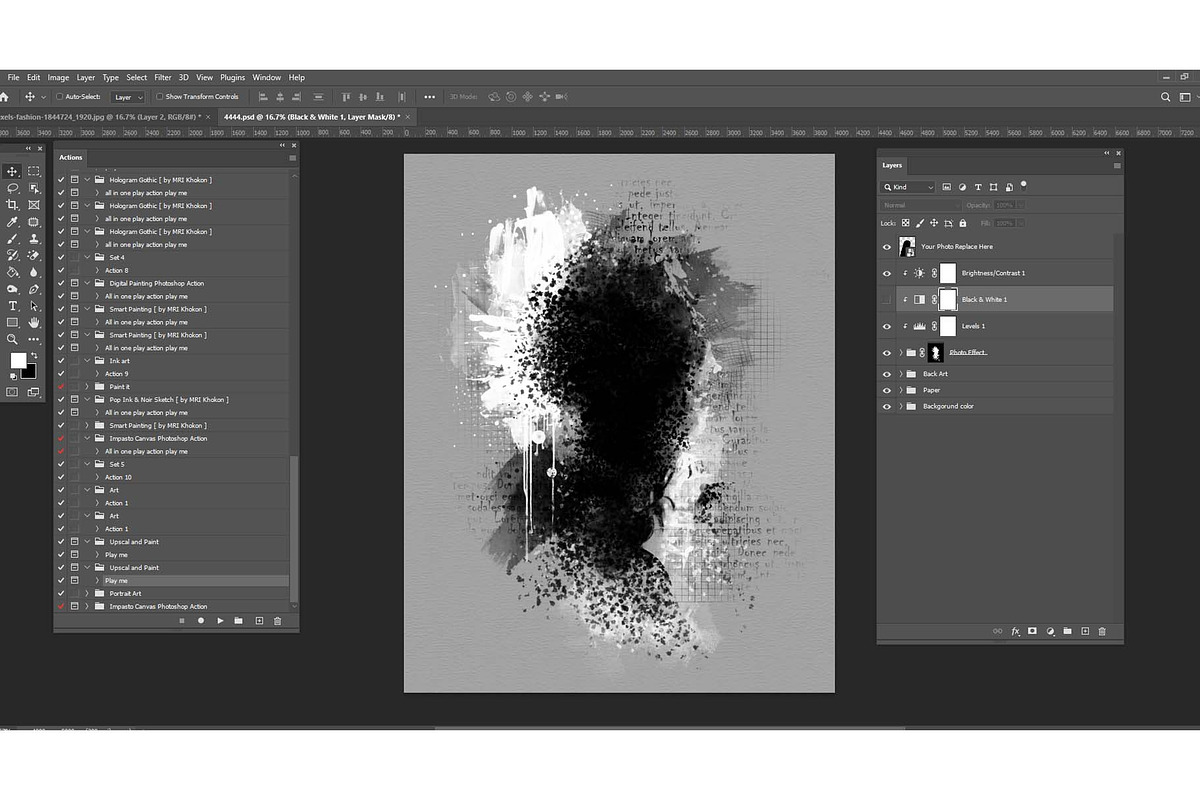Hide the Brightness/Contrast 1 layer
Image resolution: width=1200 pixels, height=800 pixels.
pyautogui.click(x=887, y=273)
